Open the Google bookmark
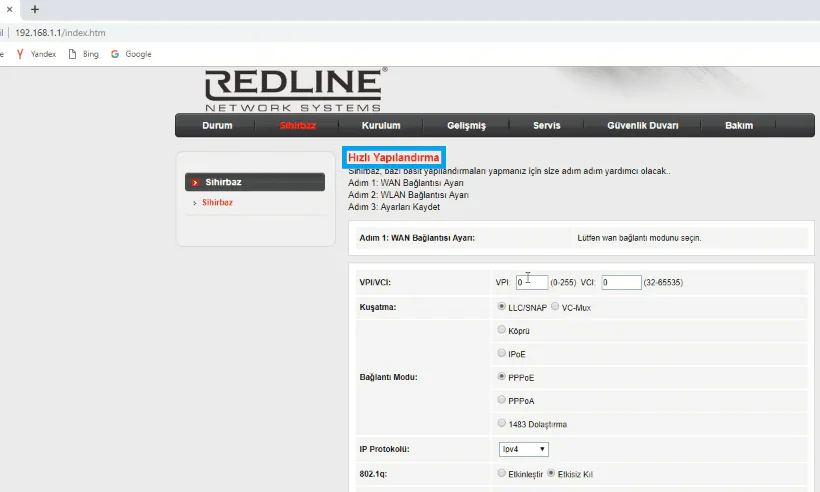This screenshot has height=492, width=820. pyautogui.click(x=132, y=54)
